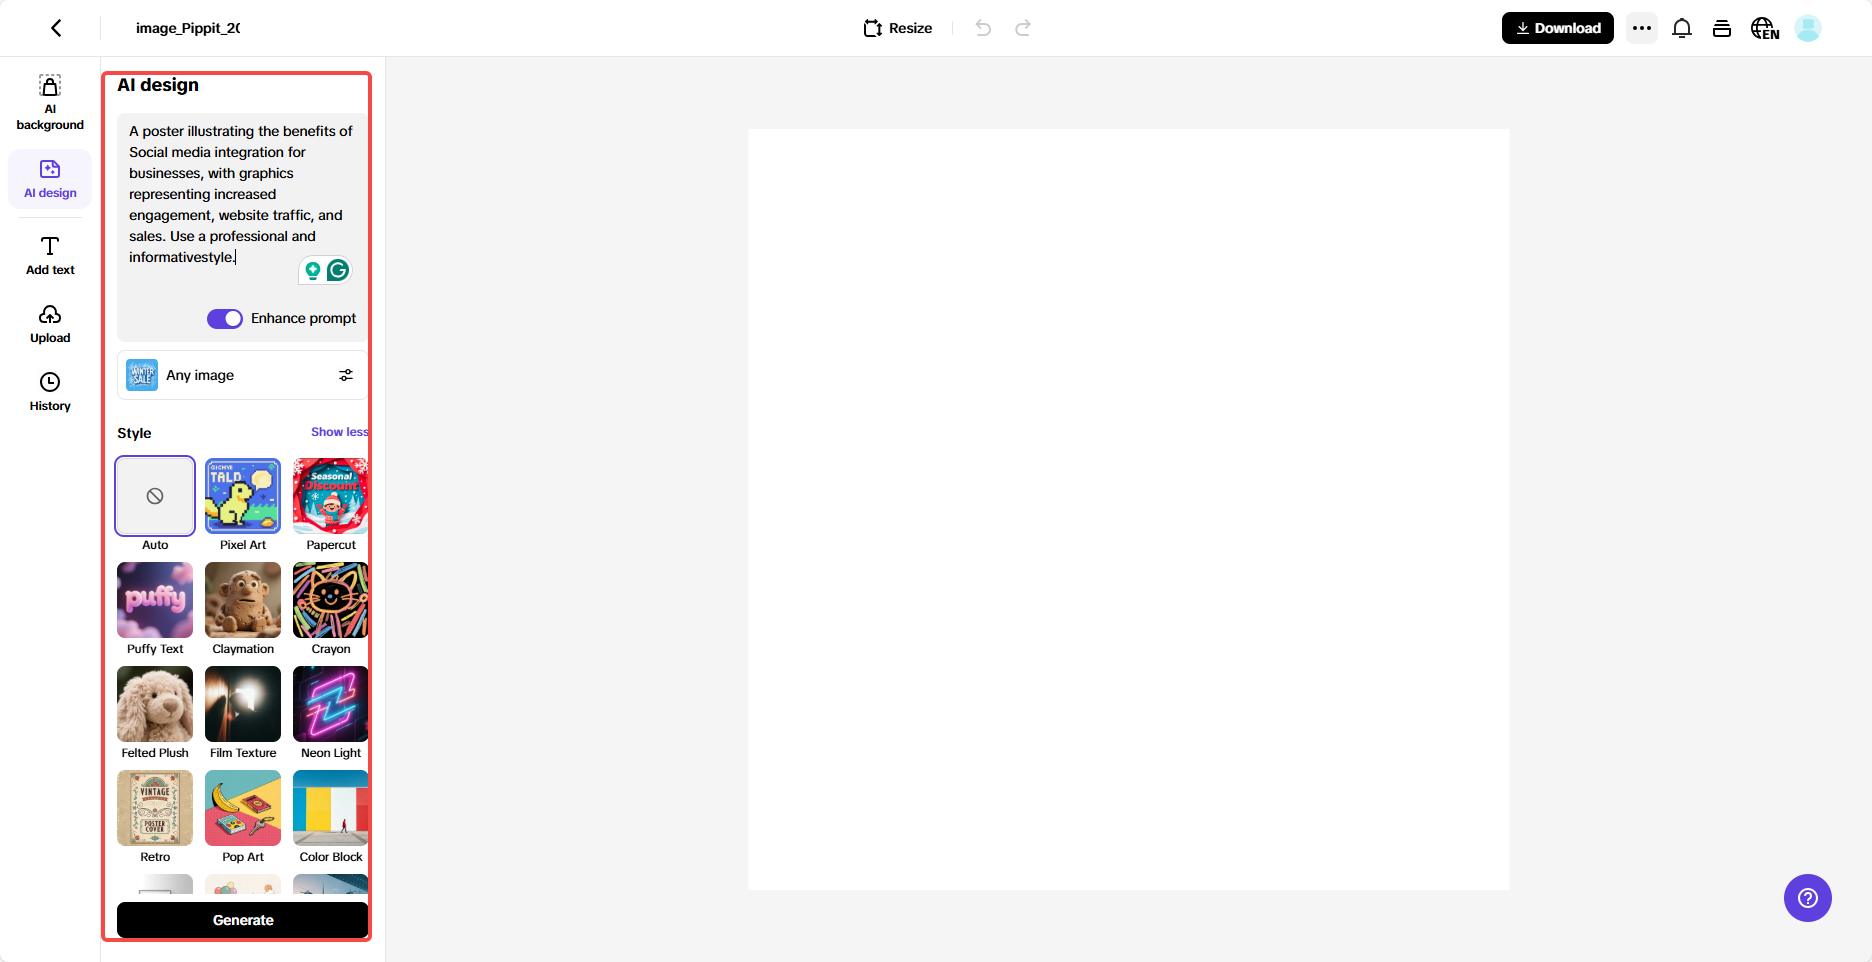Viewport: 1872px width, 962px height.
Task: Toggle the Enhance prompt switch
Action: [225, 318]
